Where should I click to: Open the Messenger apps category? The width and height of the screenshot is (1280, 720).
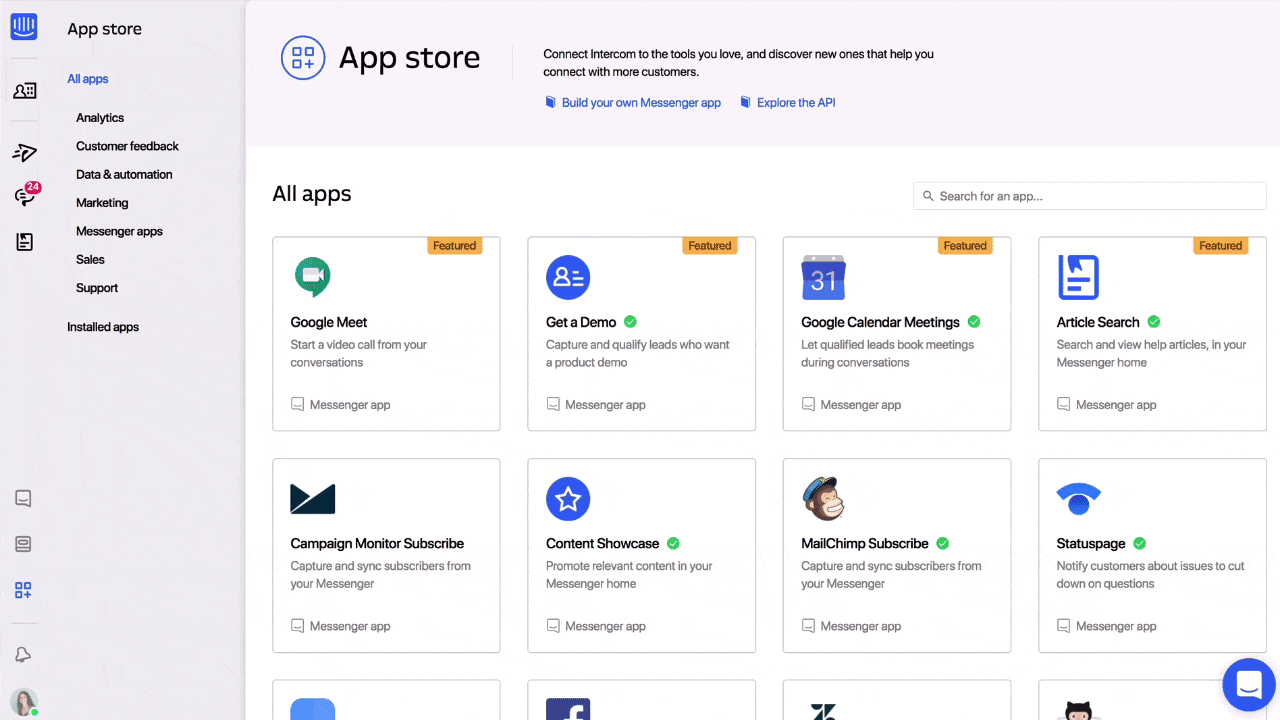tap(119, 231)
